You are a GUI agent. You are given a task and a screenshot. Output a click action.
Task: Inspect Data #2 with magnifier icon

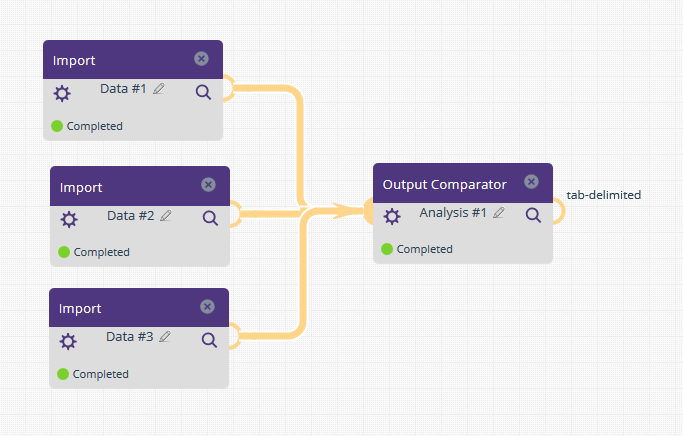pyautogui.click(x=210, y=218)
